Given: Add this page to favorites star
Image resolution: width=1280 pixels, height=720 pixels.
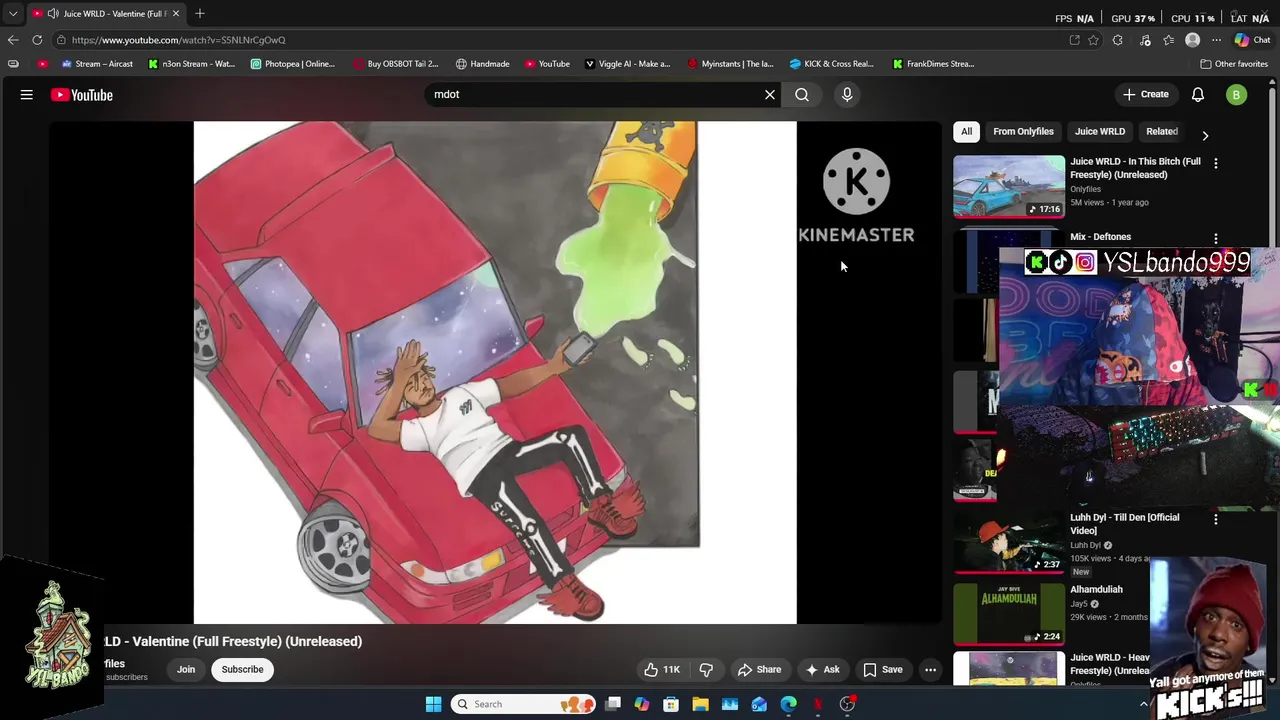Looking at the screenshot, I should point(1094,40).
